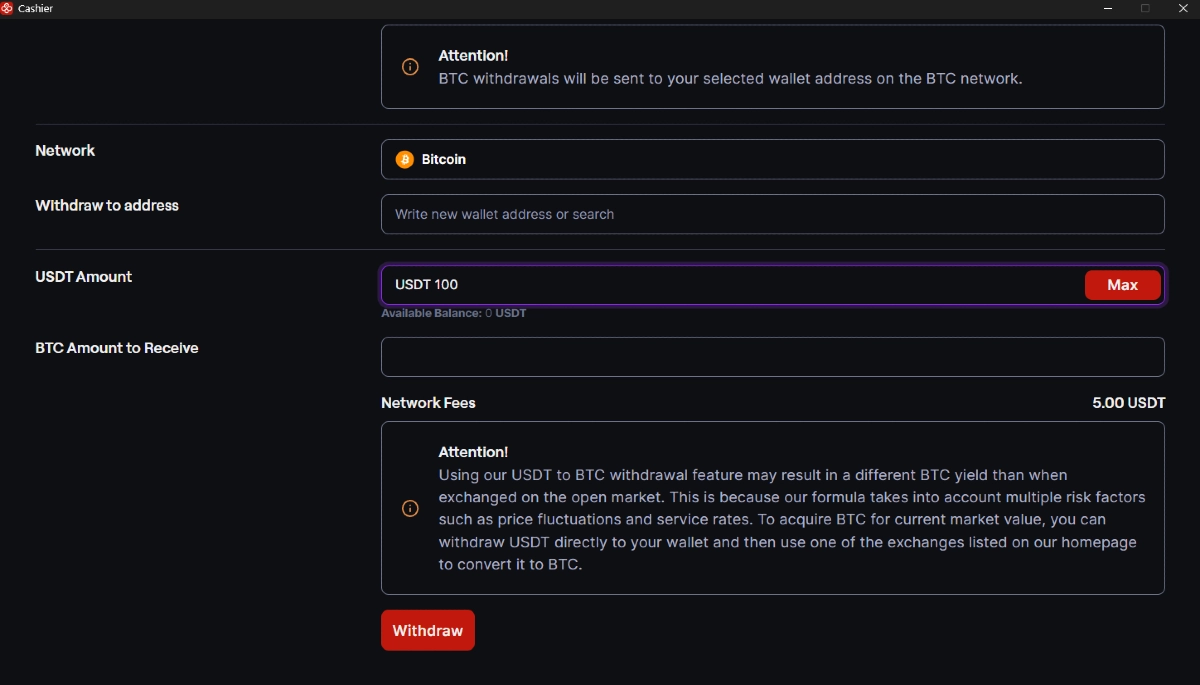Click the USDT Amount label

(x=83, y=276)
